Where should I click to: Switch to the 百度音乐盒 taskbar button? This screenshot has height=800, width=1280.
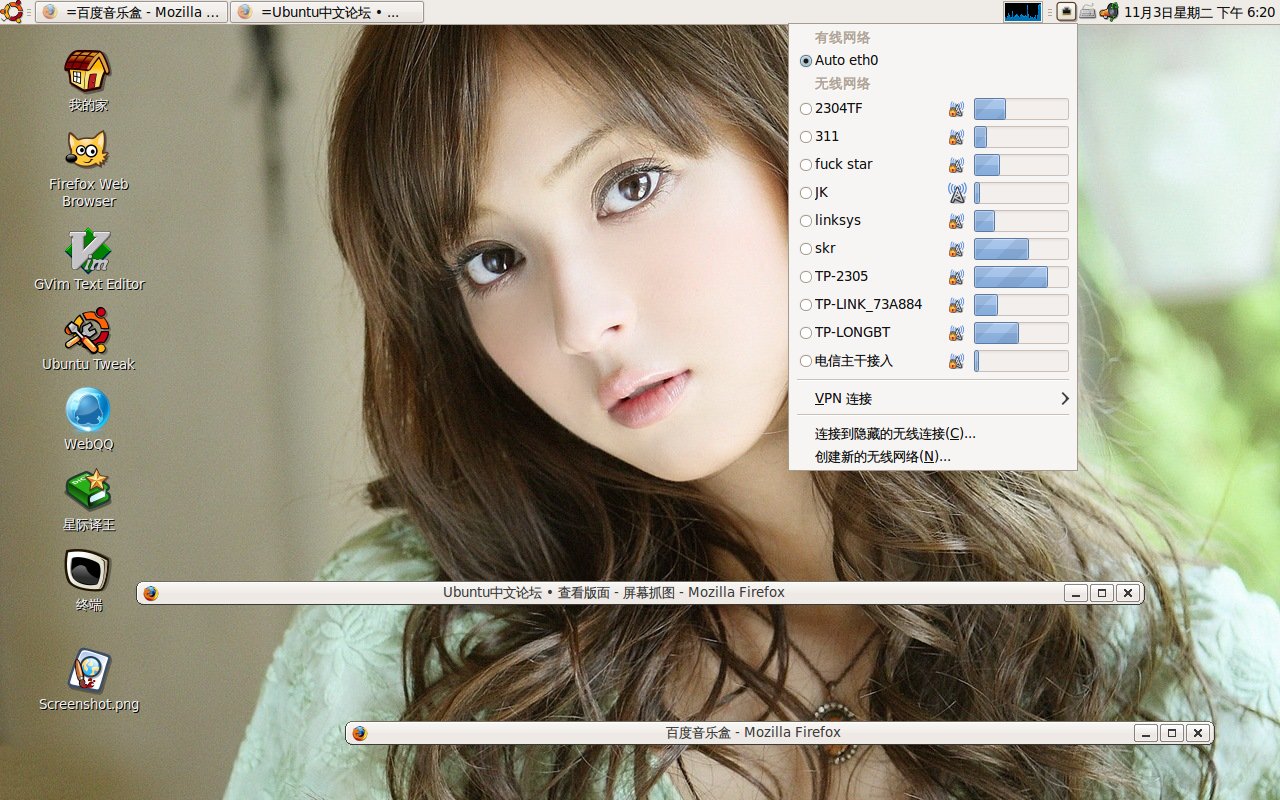[x=131, y=12]
